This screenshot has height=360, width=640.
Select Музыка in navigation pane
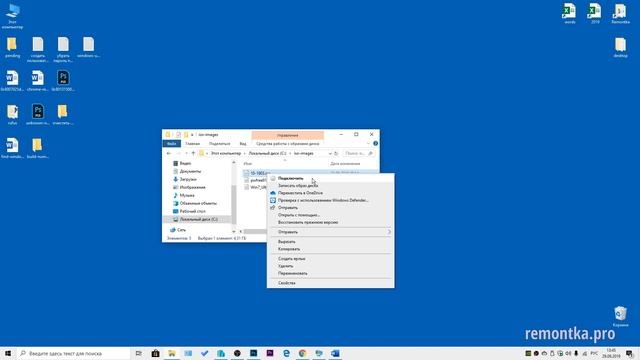pyautogui.click(x=187, y=196)
